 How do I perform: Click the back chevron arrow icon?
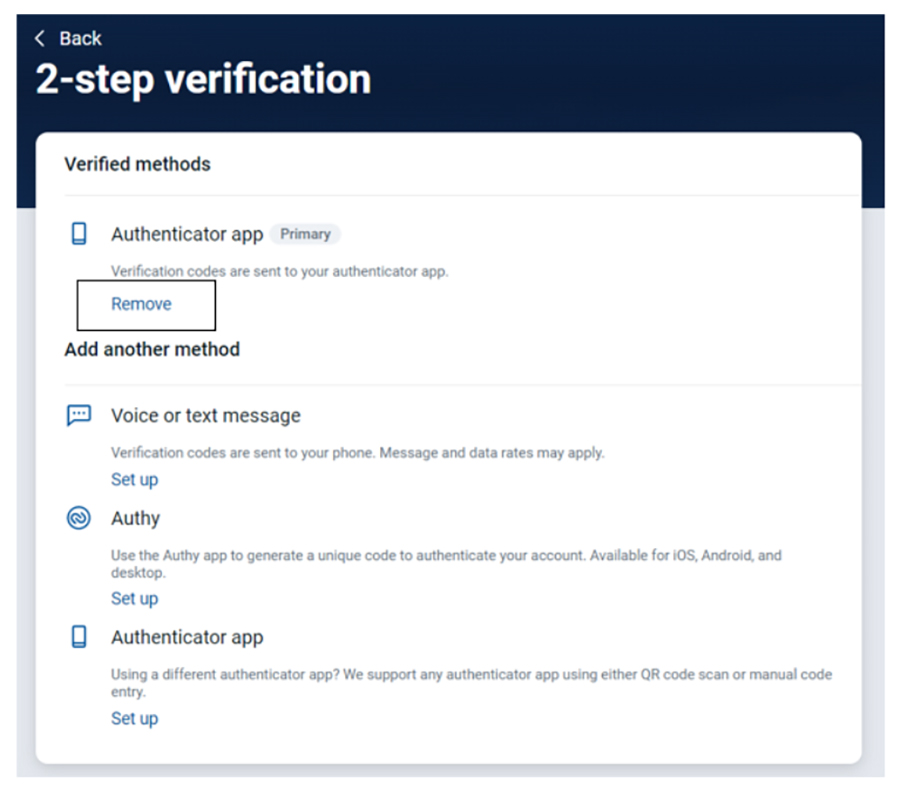(40, 38)
